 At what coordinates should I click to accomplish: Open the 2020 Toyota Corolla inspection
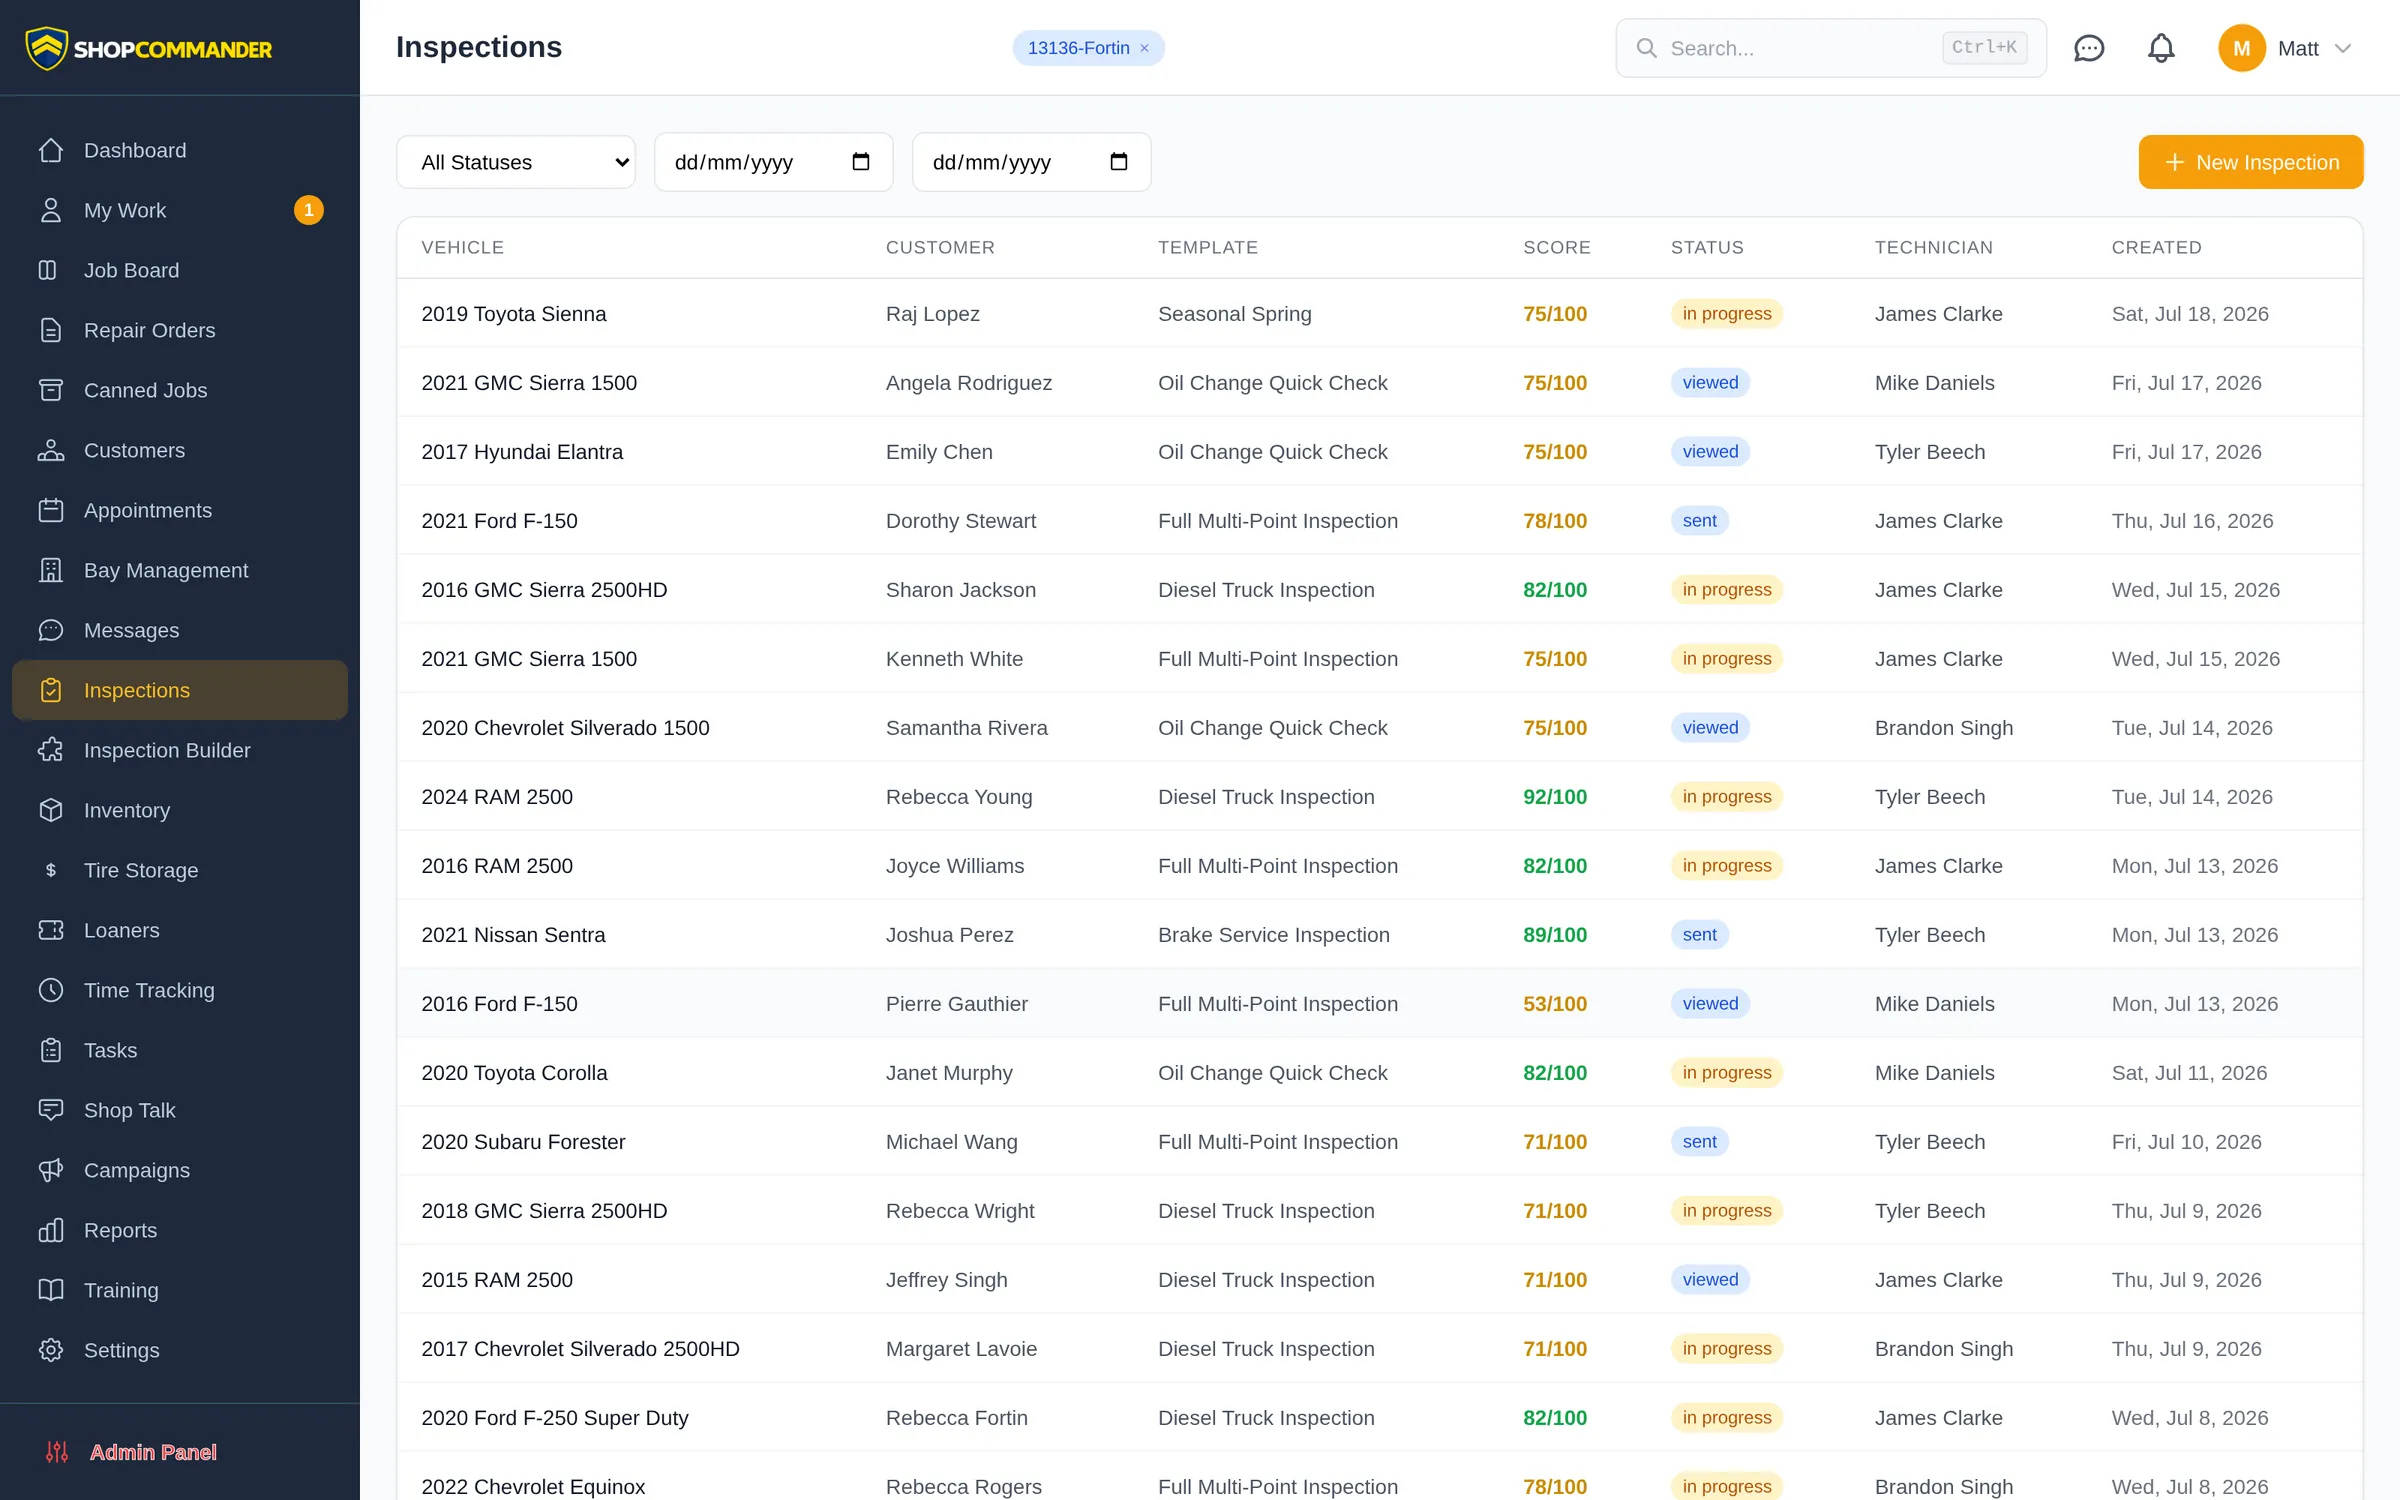[x=1380, y=1073]
